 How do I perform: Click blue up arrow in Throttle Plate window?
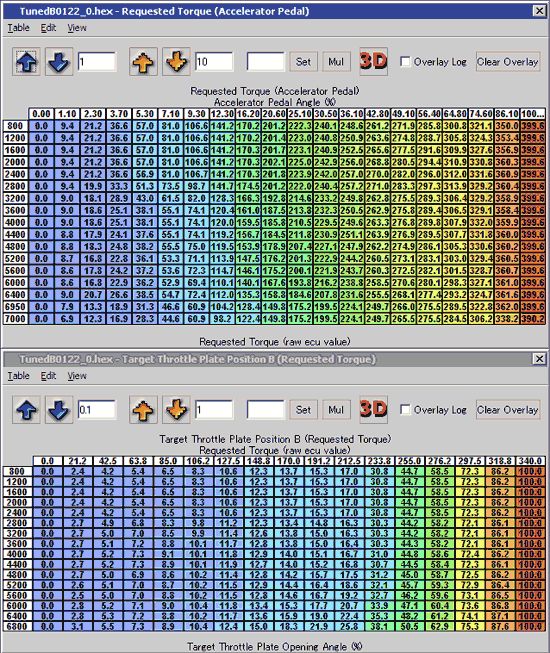pos(26,410)
